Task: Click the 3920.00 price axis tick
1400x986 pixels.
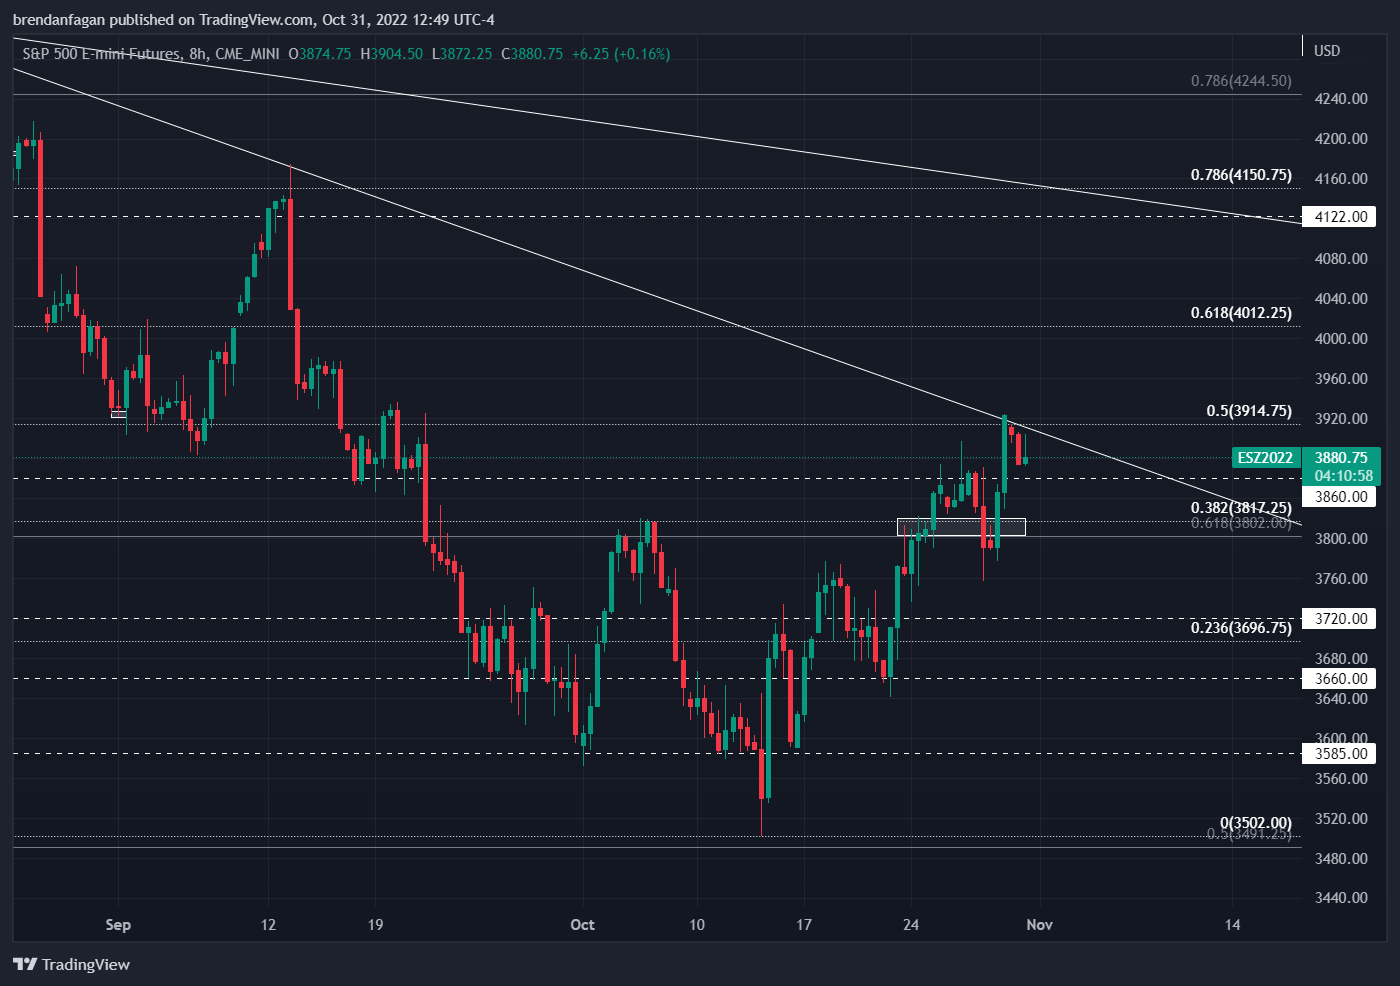Action: point(1341,419)
